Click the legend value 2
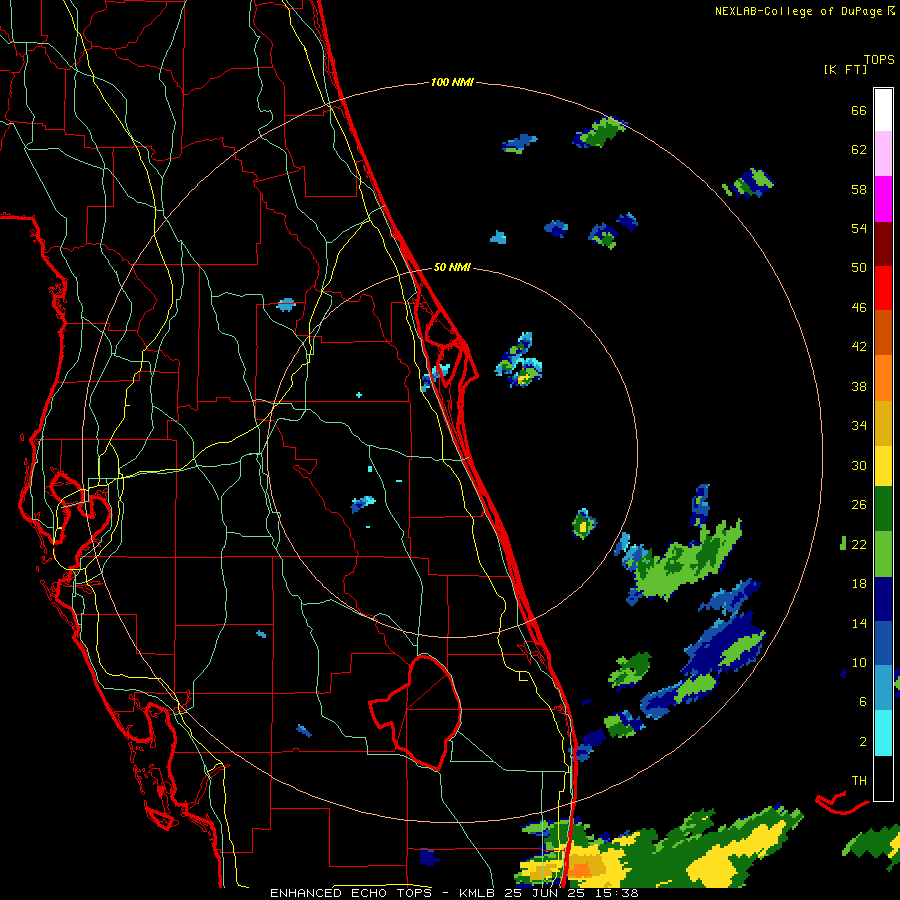The image size is (900, 900). 863,742
